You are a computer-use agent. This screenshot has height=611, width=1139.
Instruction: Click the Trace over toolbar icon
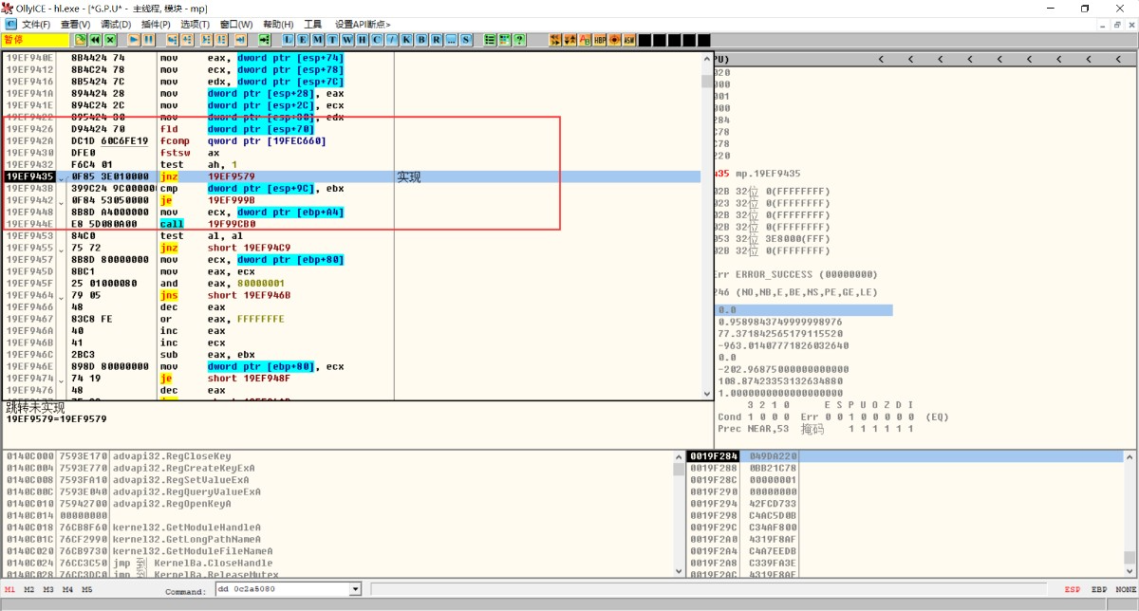pyautogui.click(x=222, y=40)
